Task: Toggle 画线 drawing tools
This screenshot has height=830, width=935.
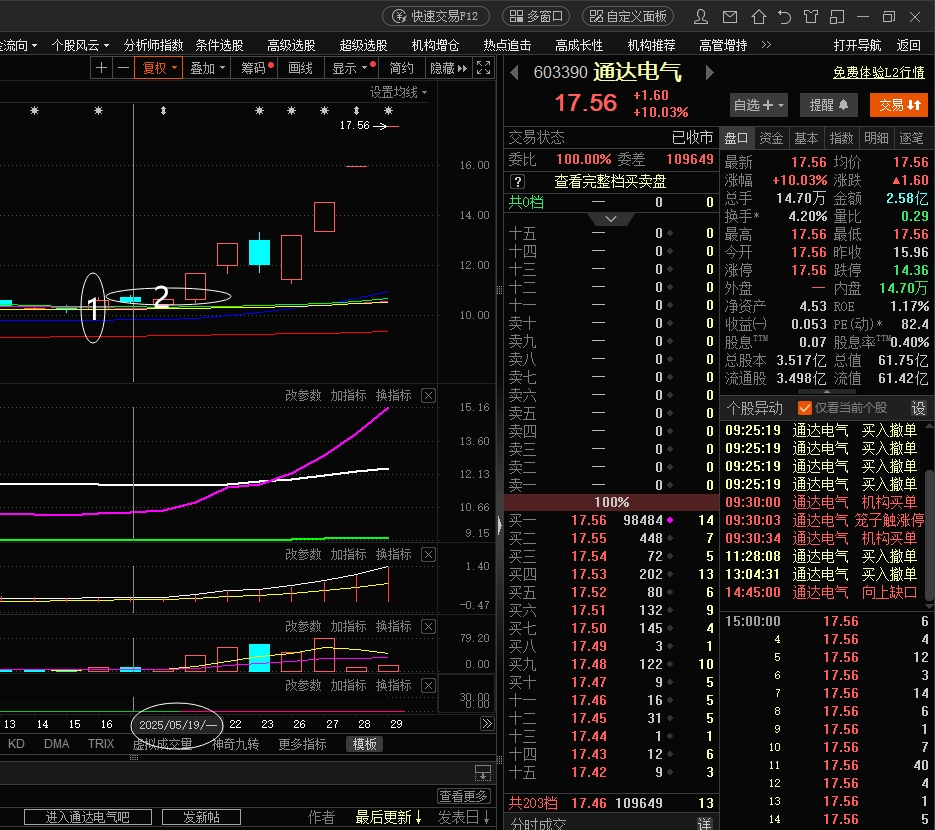Action: click(301, 68)
